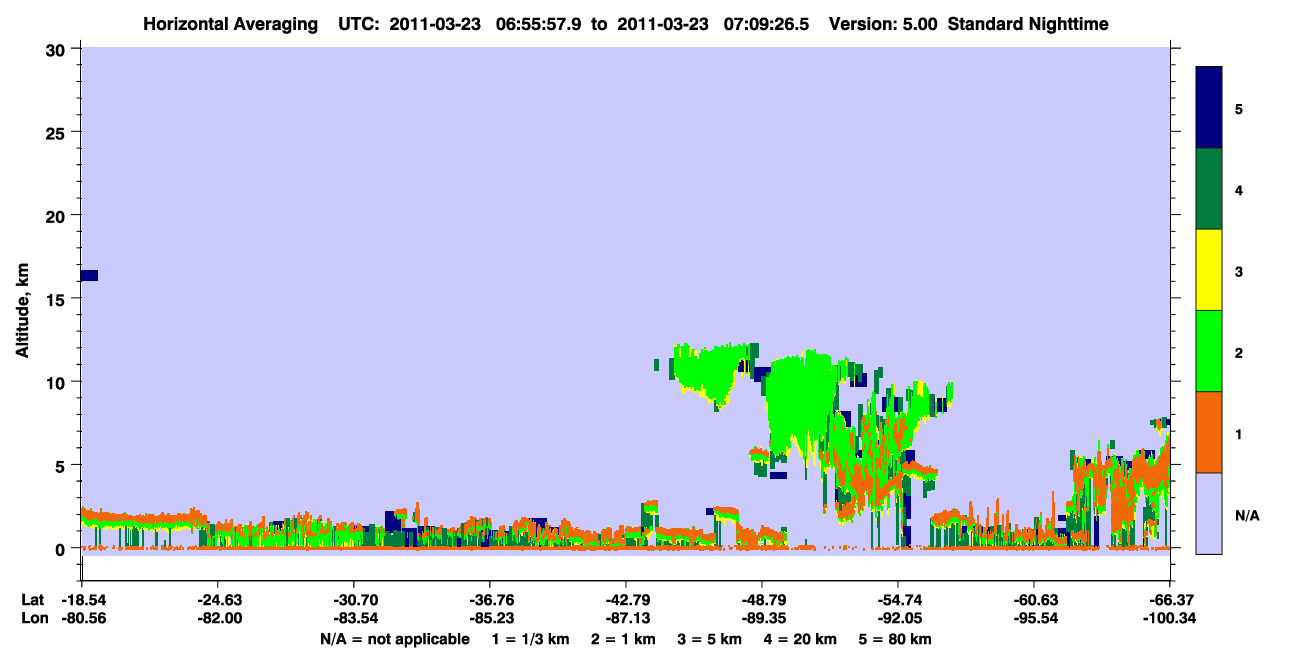The image size is (1300, 667).
Task: Click the start time "06:55:57.9" in title
Action: [x=541, y=24]
